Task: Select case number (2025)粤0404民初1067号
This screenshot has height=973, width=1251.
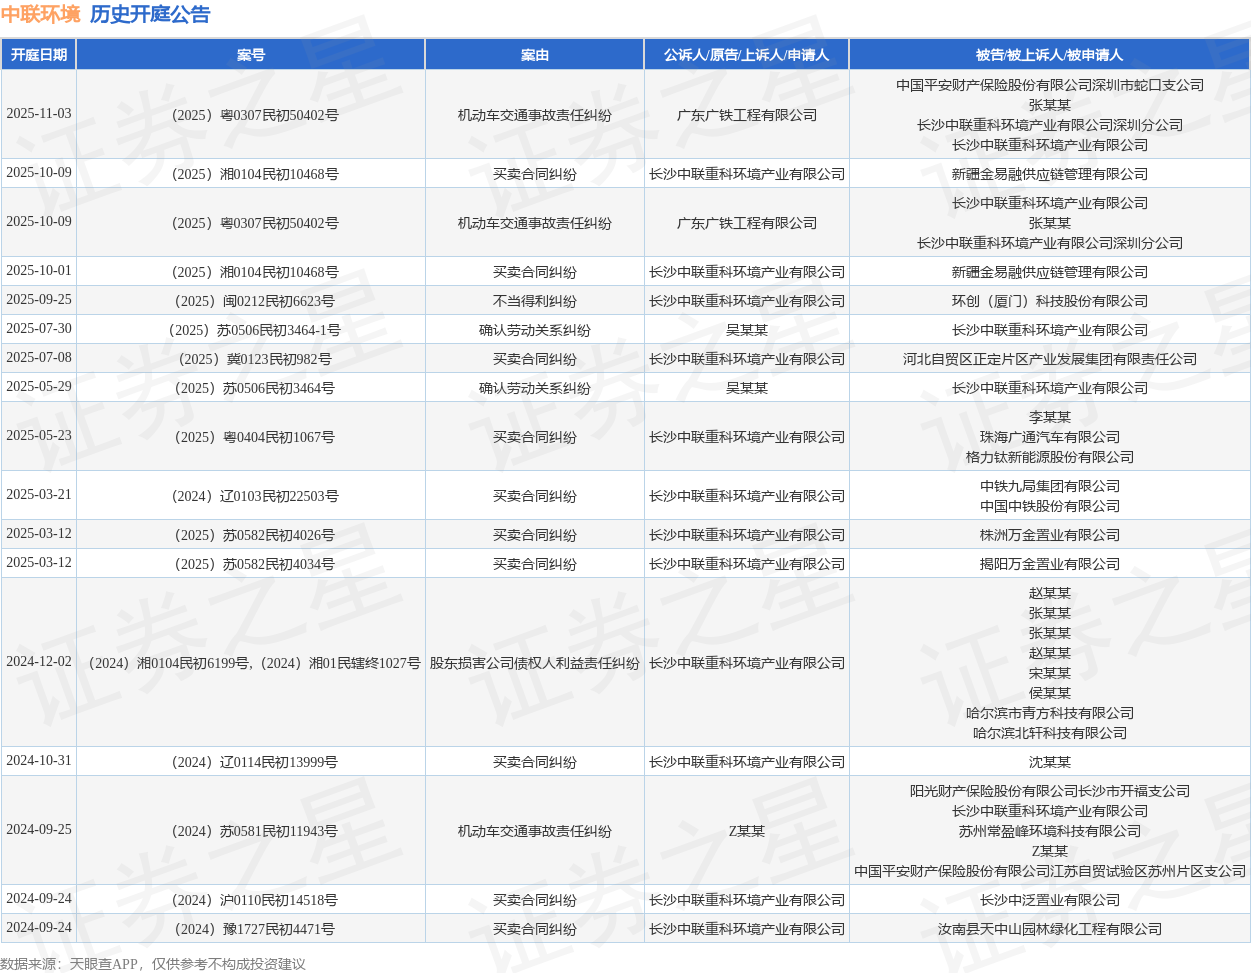Action: [251, 437]
